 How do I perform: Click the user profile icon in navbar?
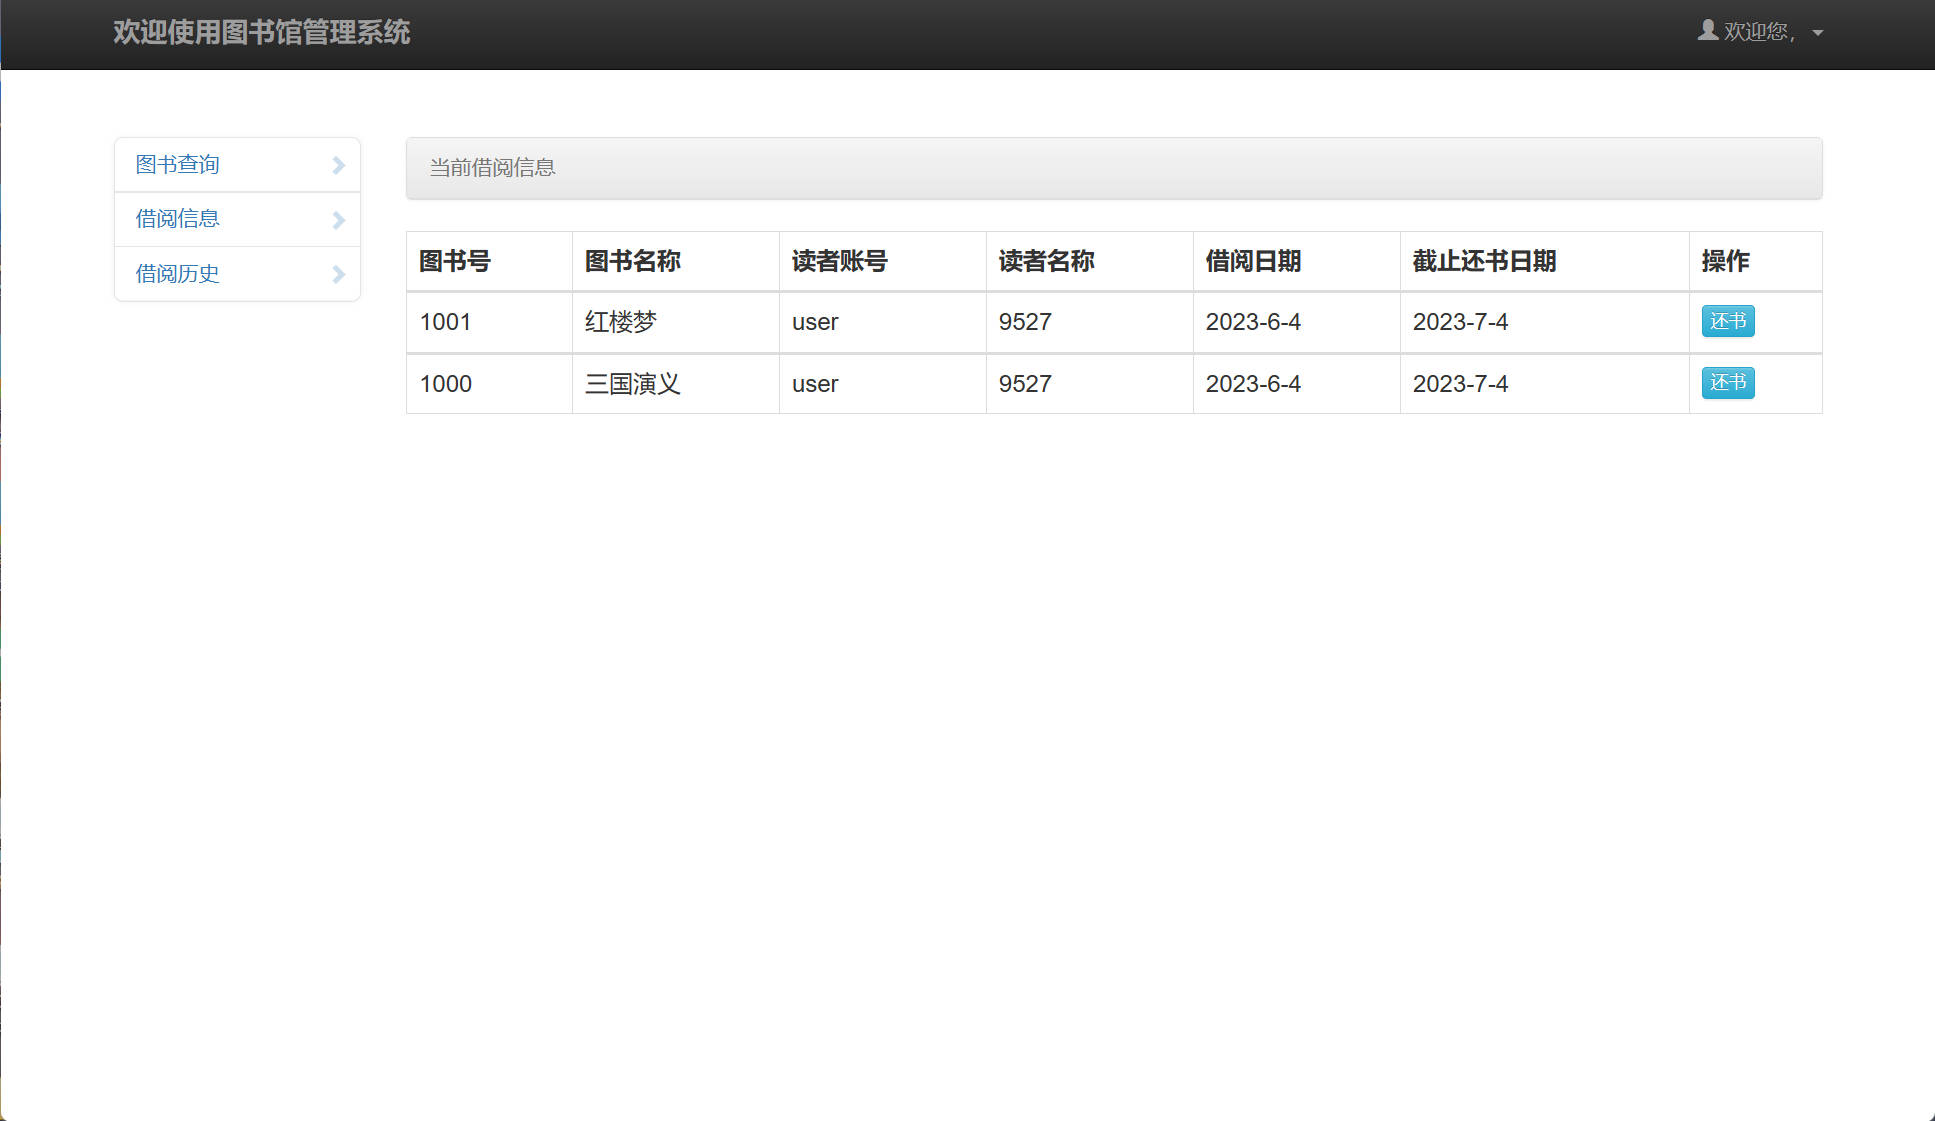pyautogui.click(x=1707, y=31)
